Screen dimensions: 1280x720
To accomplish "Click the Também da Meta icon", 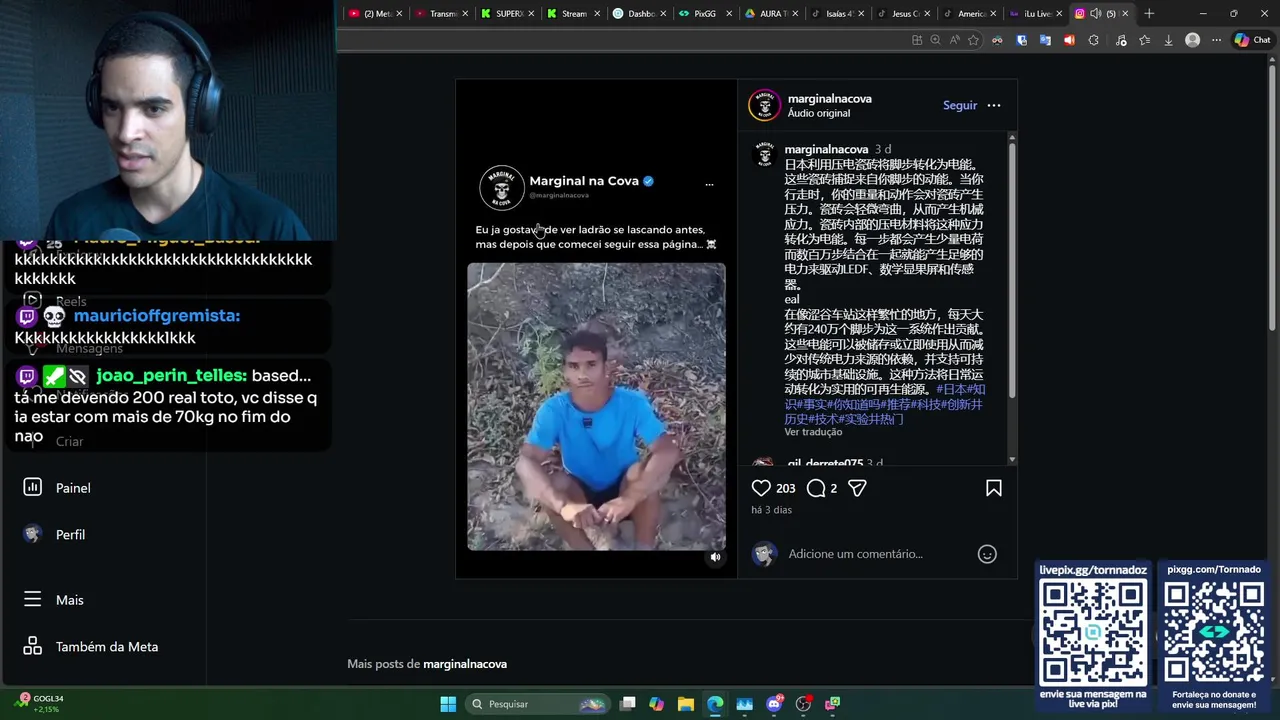I will tap(33, 646).
